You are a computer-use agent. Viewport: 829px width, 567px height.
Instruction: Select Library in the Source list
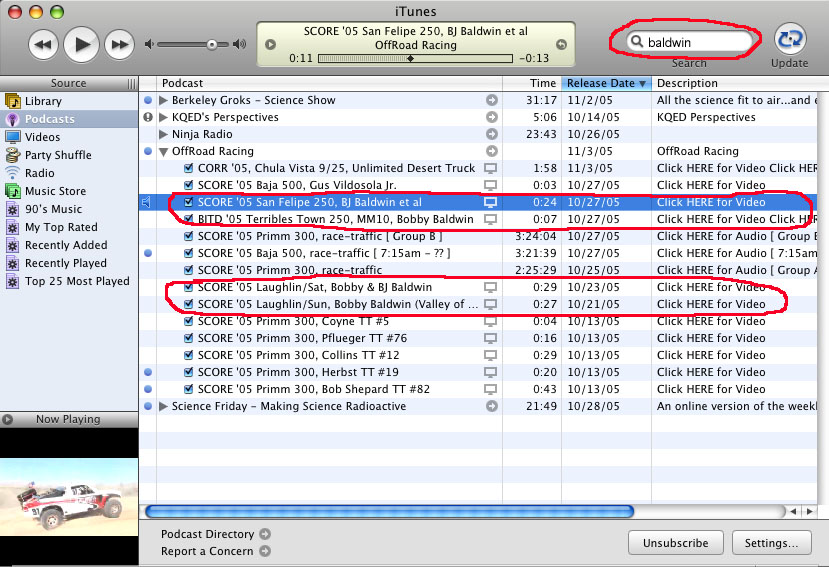pyautogui.click(x=69, y=101)
